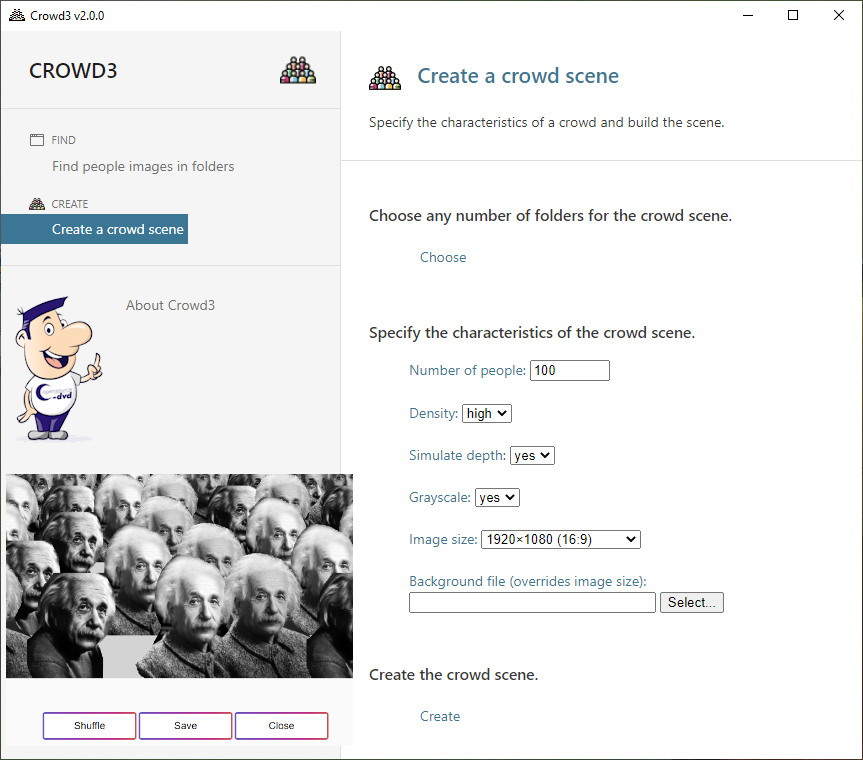Open the Grayscale yes/no dropdown
Image resolution: width=863 pixels, height=760 pixels.
pyautogui.click(x=498, y=497)
